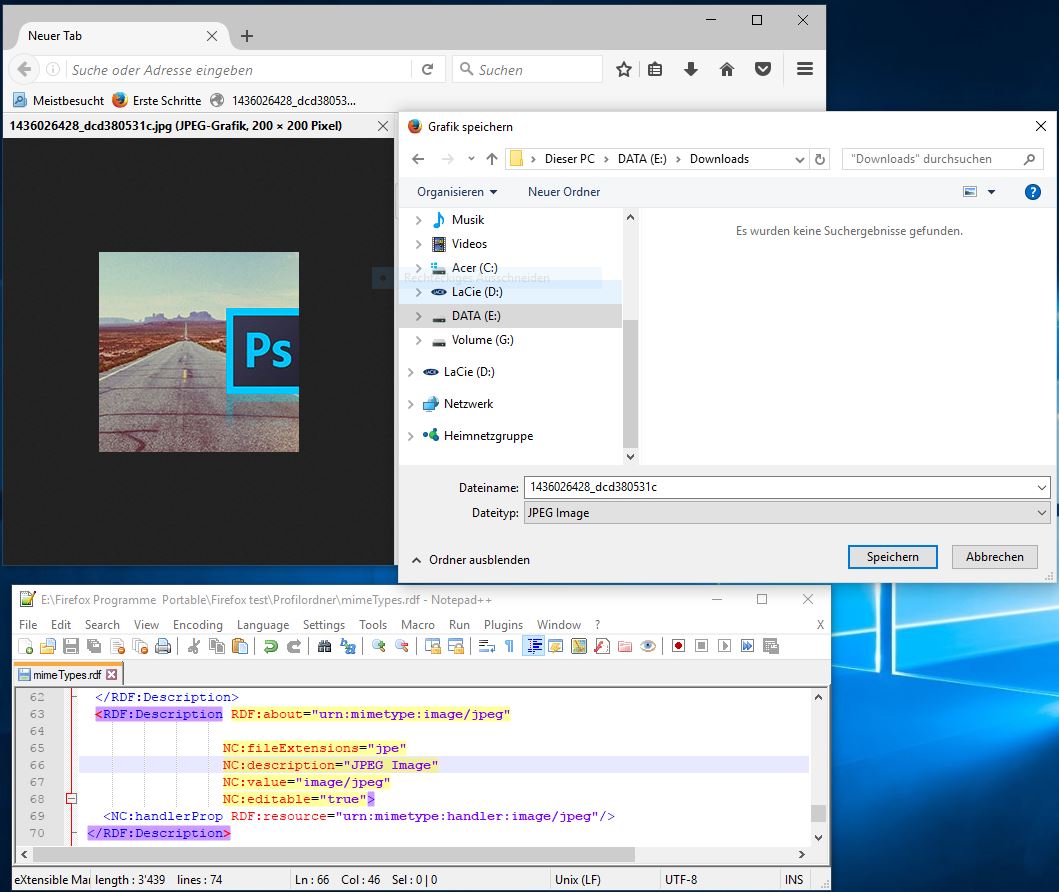Open the Organisieren dropdown menu
This screenshot has height=892, width=1059.
point(457,191)
